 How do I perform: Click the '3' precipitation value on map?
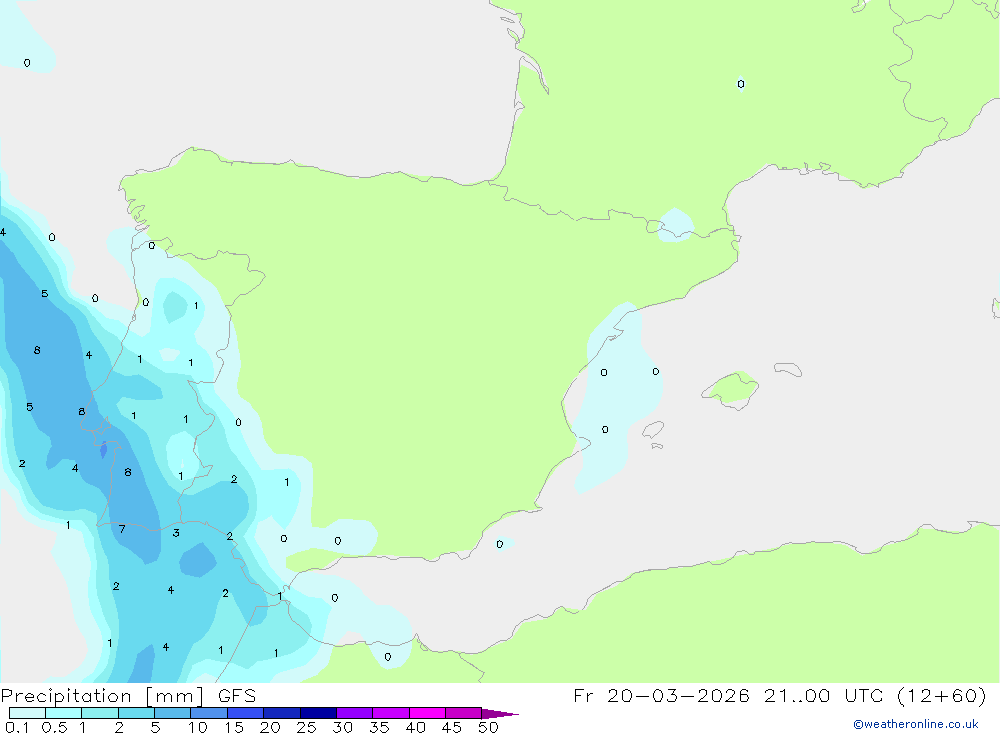pyautogui.click(x=176, y=533)
